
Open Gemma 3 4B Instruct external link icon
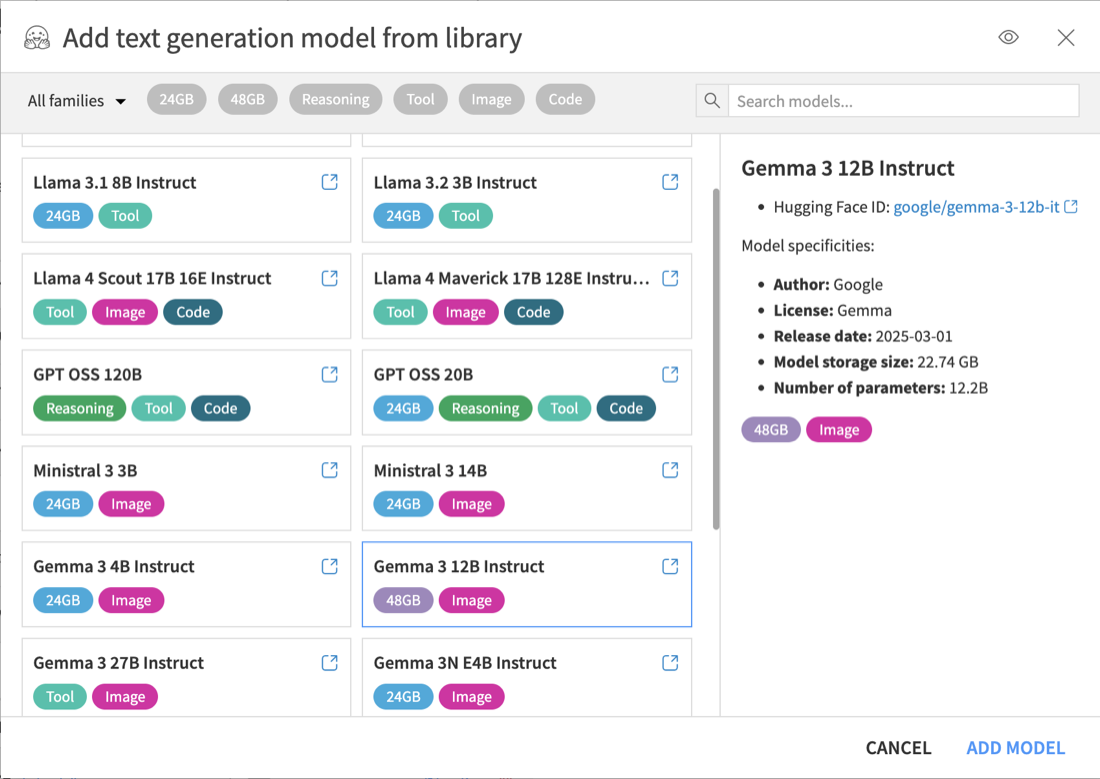(329, 566)
